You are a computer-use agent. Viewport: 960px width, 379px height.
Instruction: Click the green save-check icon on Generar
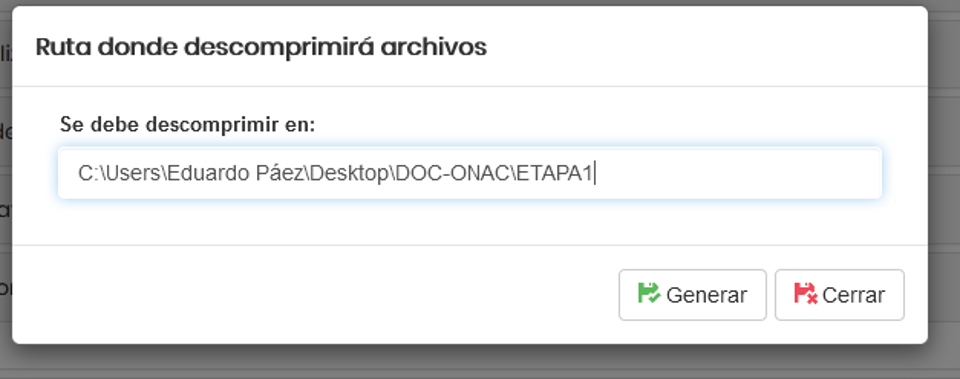coord(648,293)
